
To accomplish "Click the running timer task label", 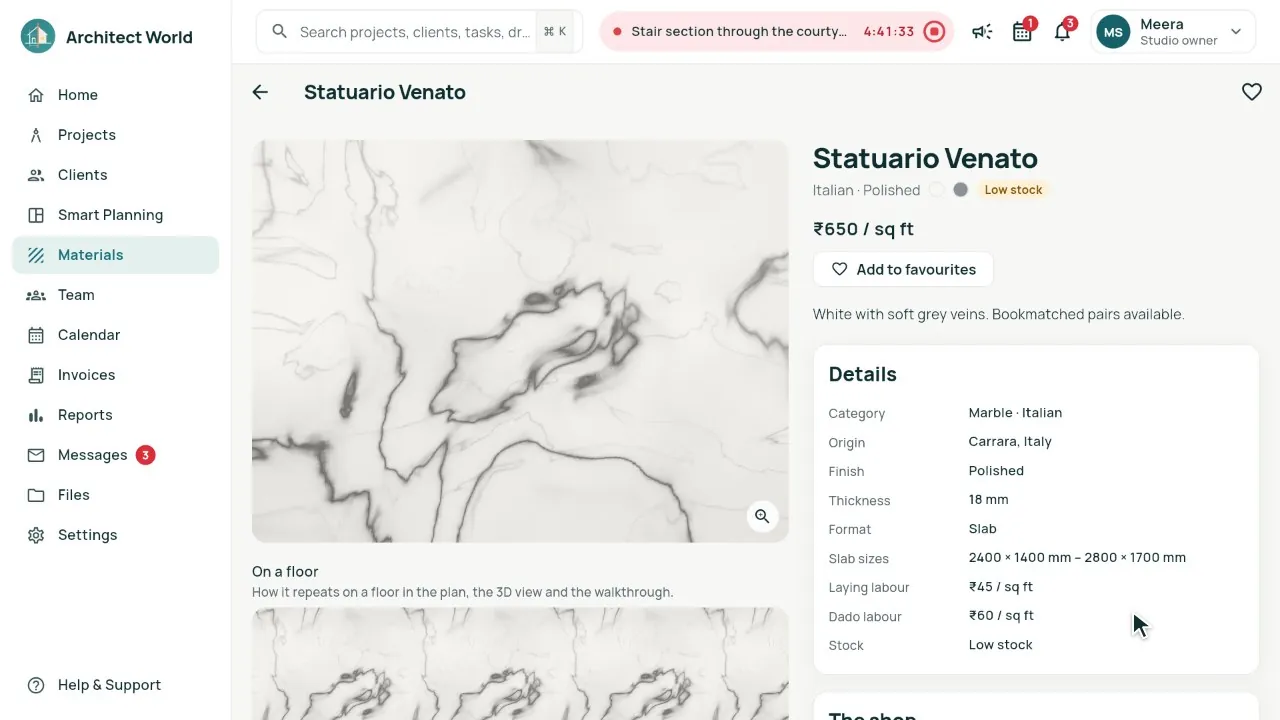I will (739, 32).
